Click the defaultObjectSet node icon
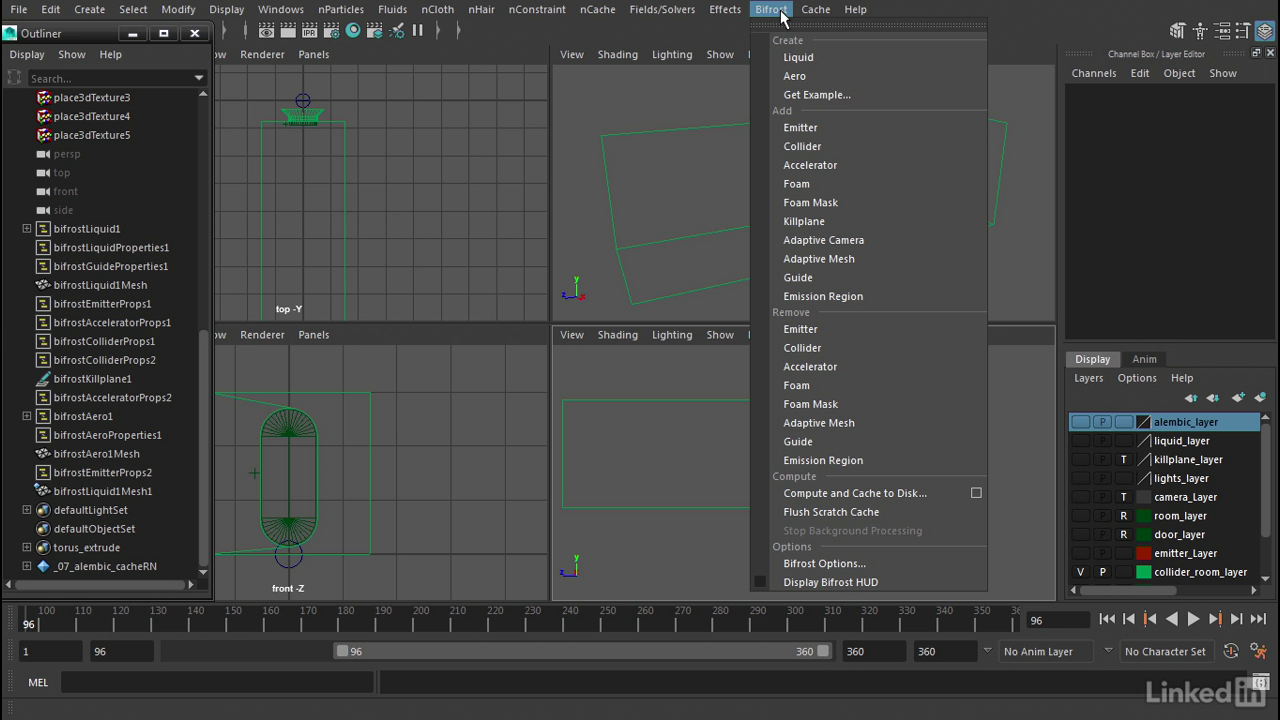 [43, 529]
